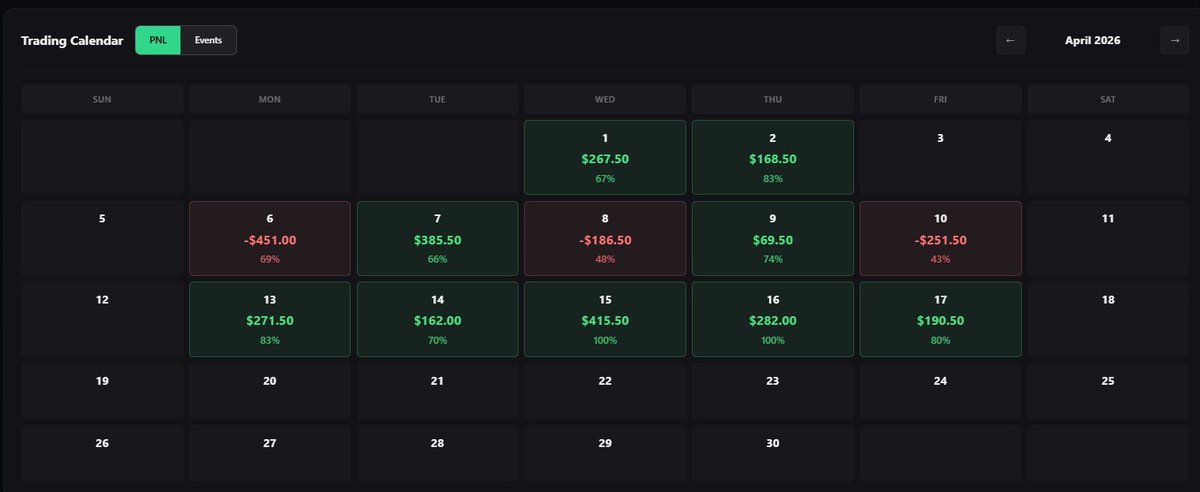Select April 2 cell showing $168.50

pyautogui.click(x=772, y=157)
